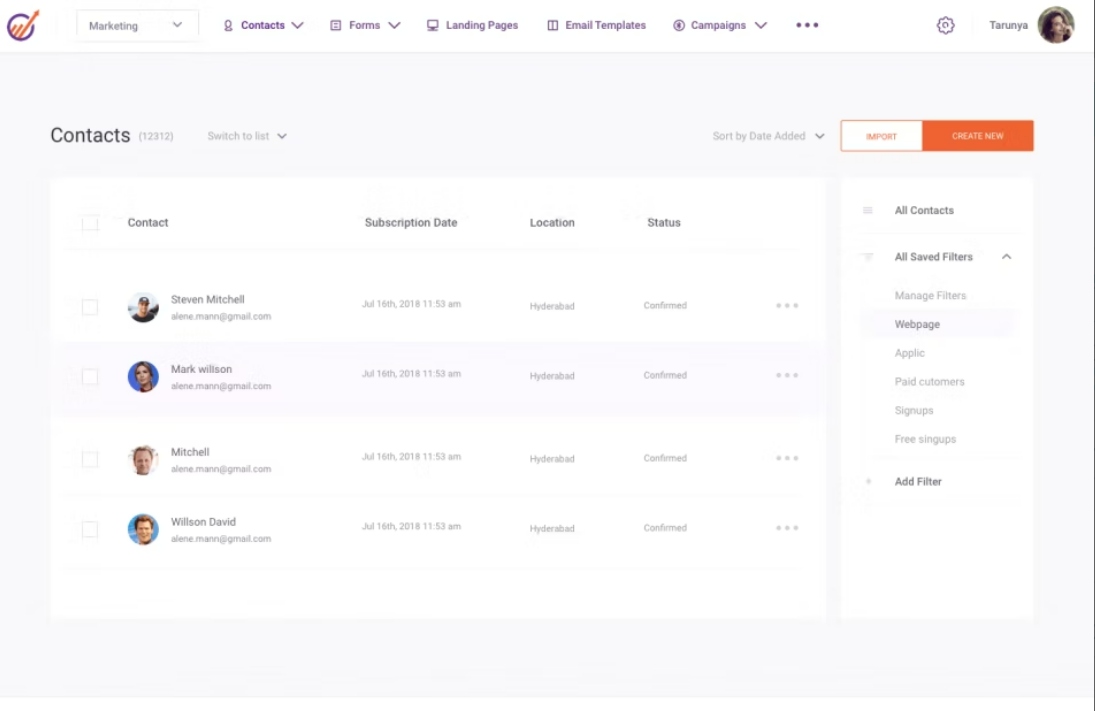
Task: Select the Webpage saved filter
Action: 918,324
